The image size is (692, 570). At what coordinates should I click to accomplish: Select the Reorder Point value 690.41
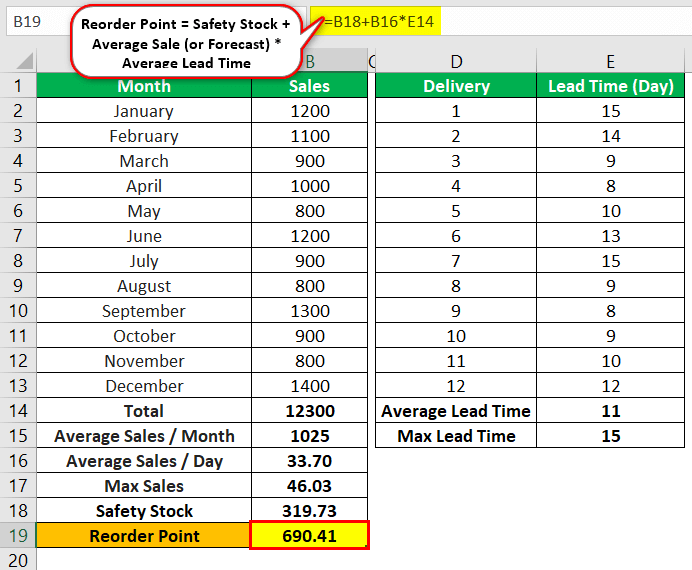coord(309,536)
